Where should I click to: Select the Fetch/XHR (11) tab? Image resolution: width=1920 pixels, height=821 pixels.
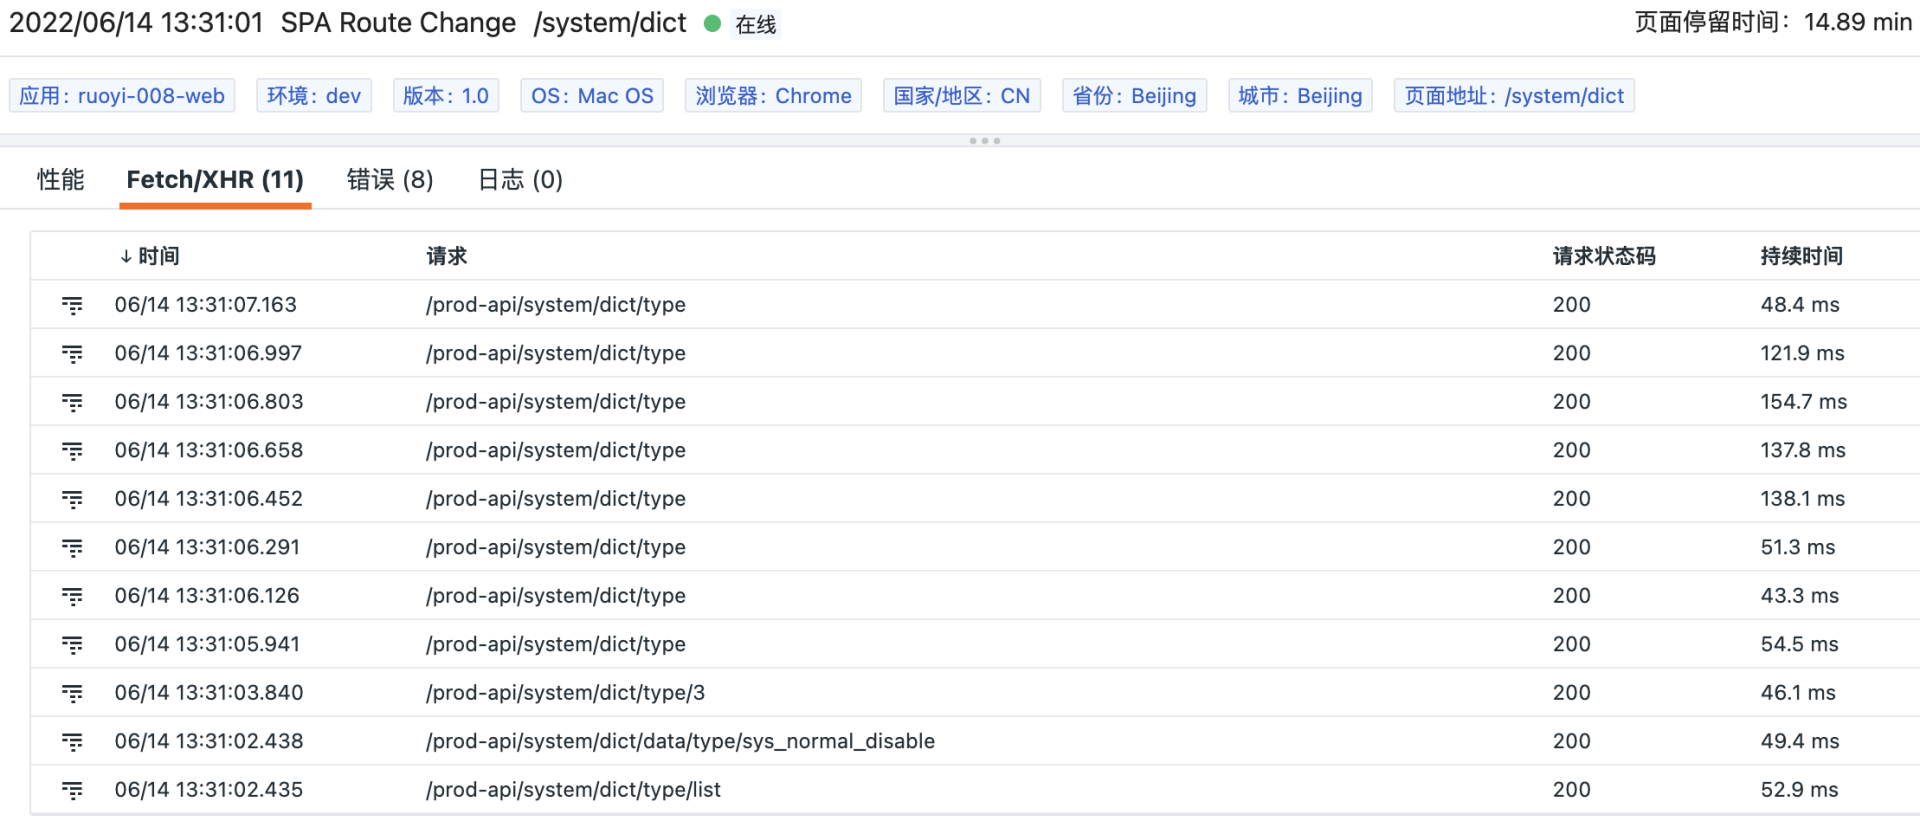[215, 180]
